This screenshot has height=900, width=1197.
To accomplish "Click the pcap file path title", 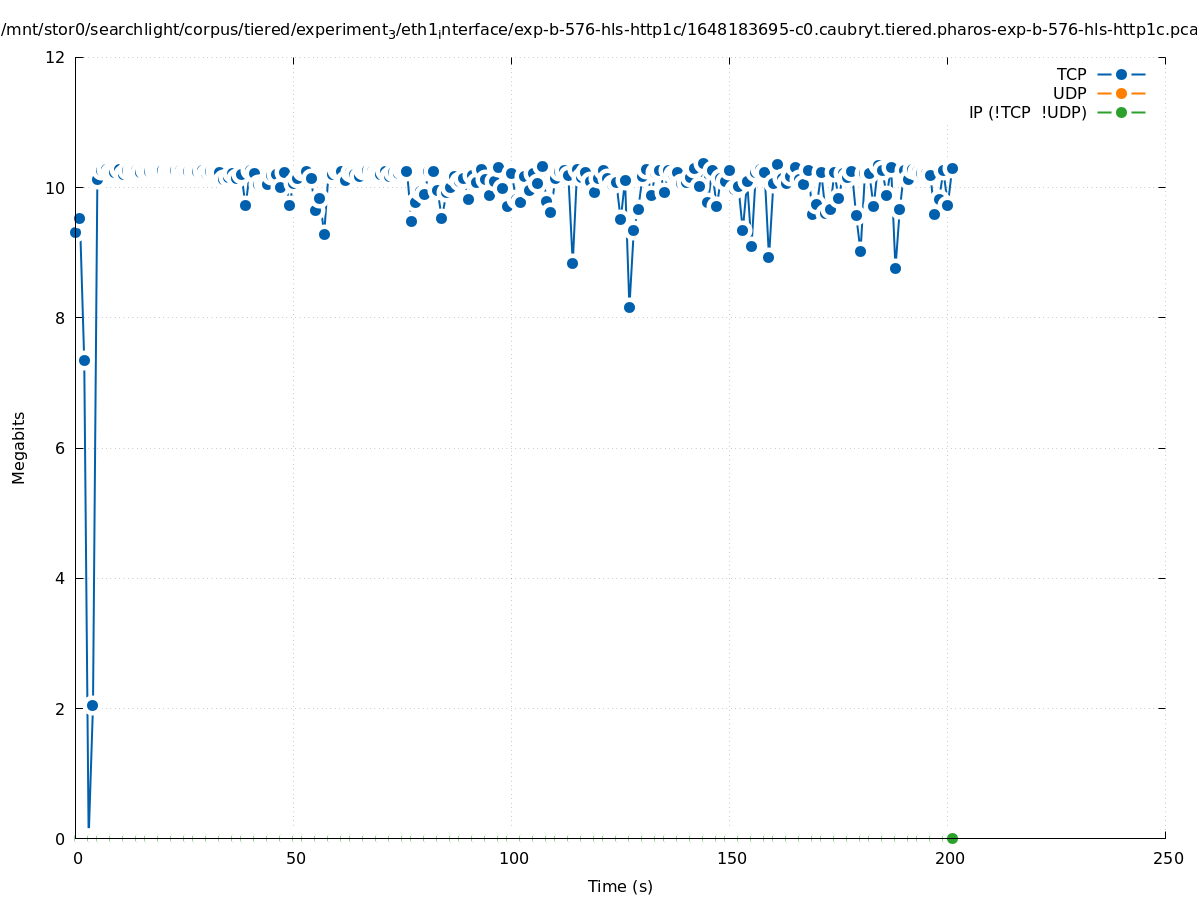I will [x=598, y=30].
